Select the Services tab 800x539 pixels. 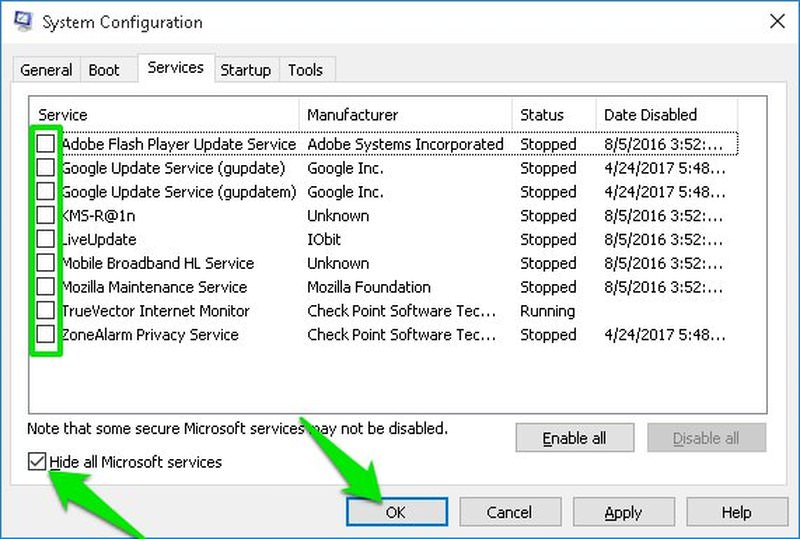[176, 68]
